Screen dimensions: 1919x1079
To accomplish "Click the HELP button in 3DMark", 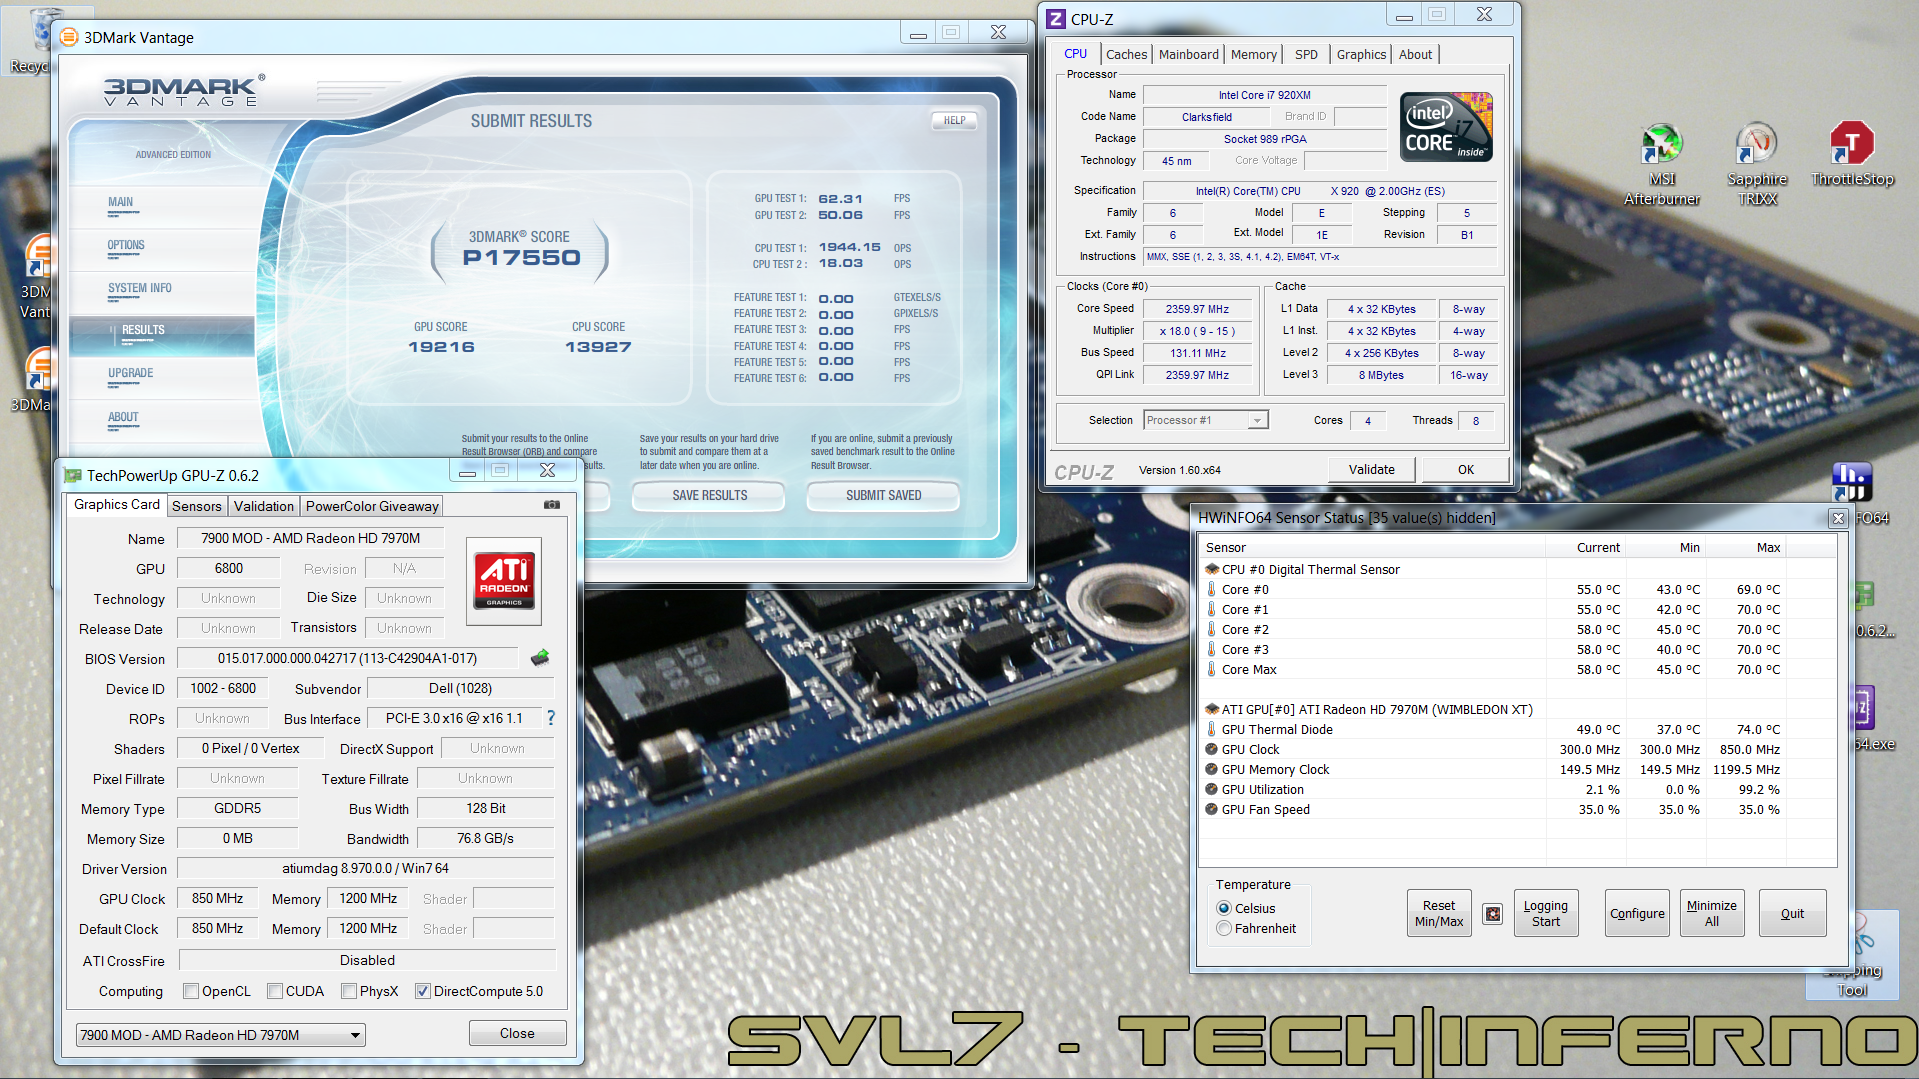I will coord(954,120).
